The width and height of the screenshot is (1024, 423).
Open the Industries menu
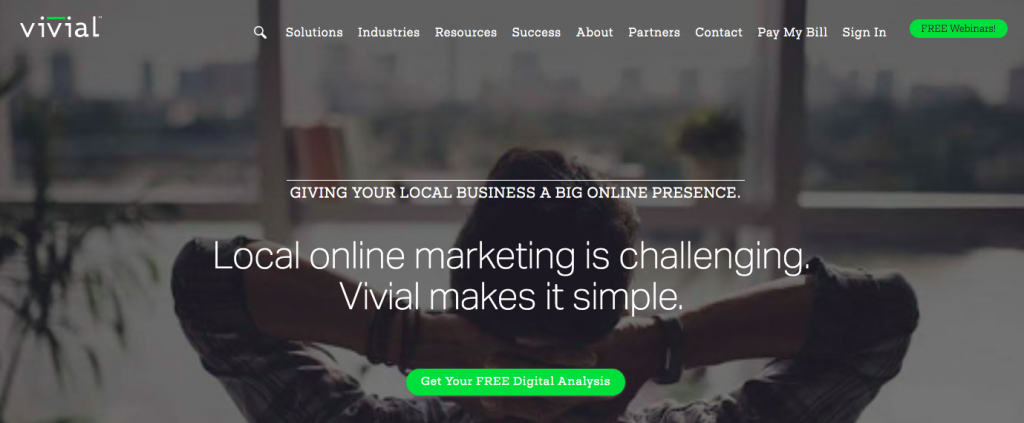[x=389, y=32]
